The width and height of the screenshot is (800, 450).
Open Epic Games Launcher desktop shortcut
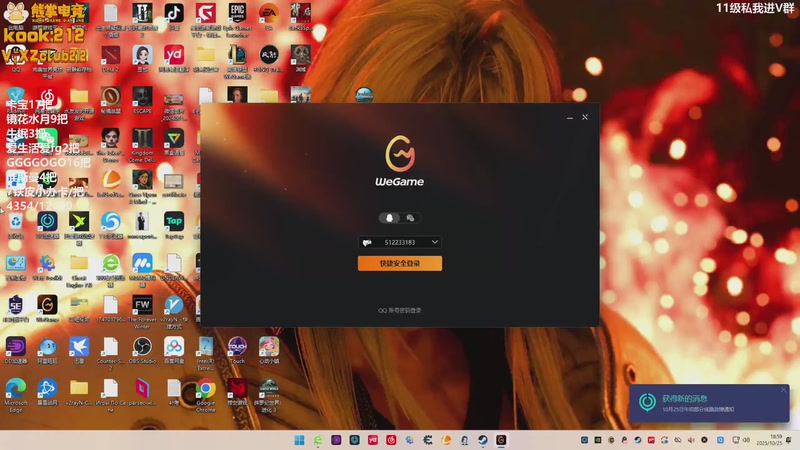coord(237,19)
